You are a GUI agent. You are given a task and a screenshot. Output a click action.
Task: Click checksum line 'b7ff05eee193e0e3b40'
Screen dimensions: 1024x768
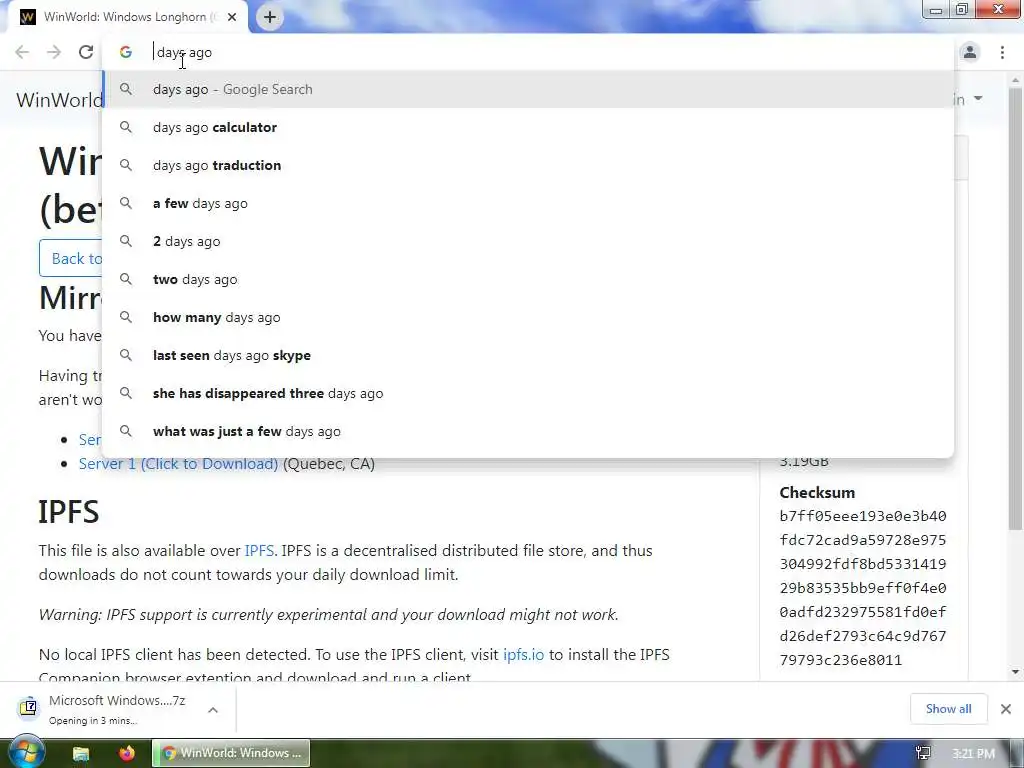pos(863,516)
